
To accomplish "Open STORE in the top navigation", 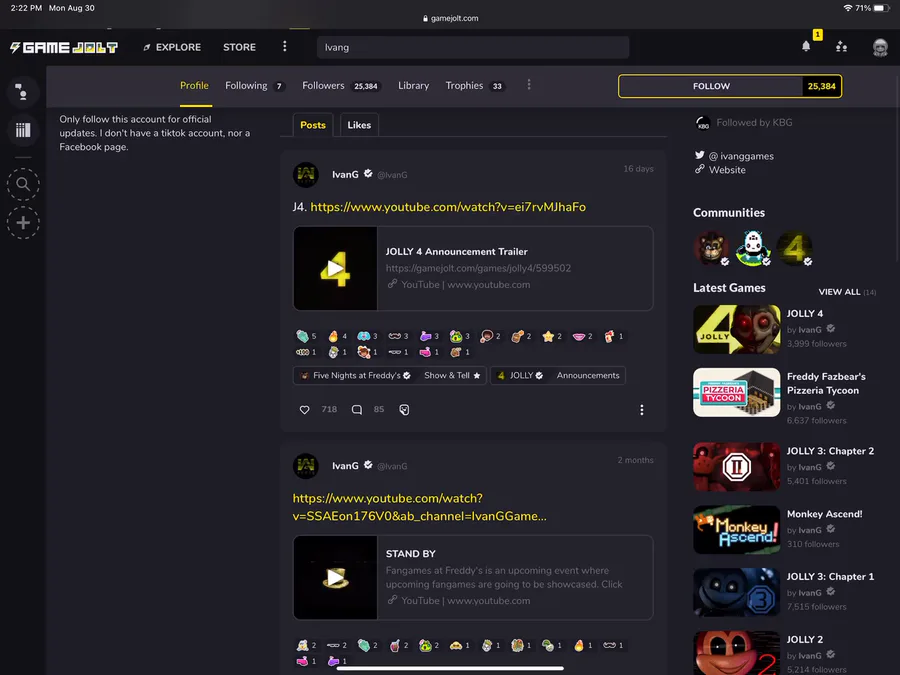I will 239,47.
